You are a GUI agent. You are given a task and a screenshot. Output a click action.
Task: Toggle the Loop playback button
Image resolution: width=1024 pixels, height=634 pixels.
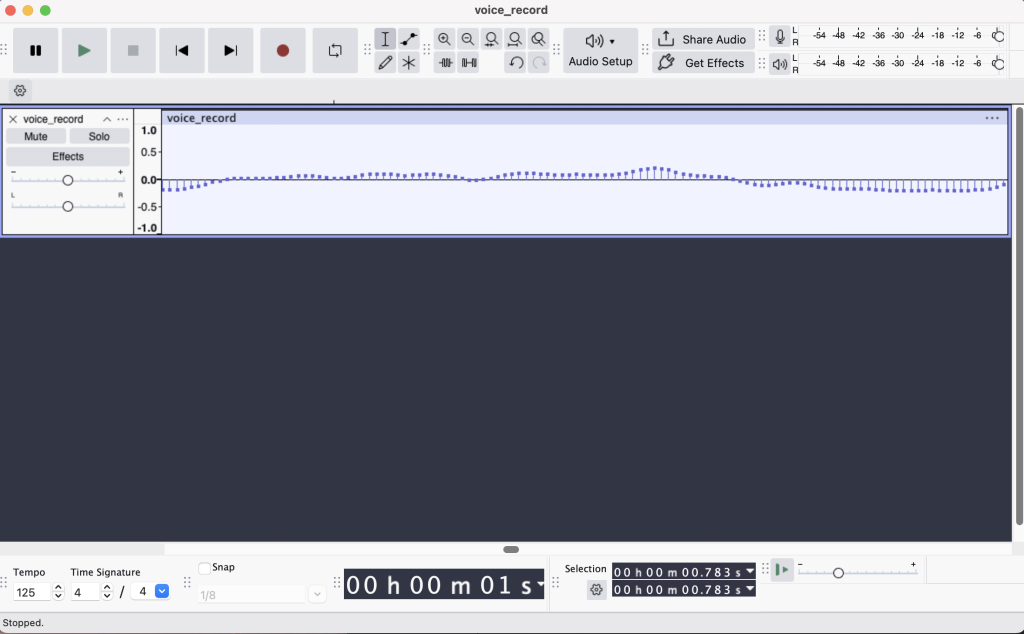[335, 51]
